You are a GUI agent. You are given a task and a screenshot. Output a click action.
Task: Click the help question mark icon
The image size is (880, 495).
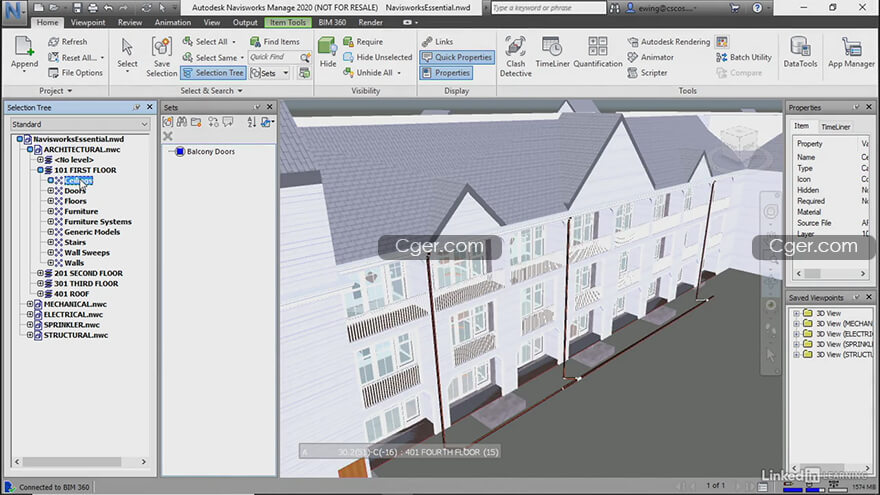pos(757,8)
